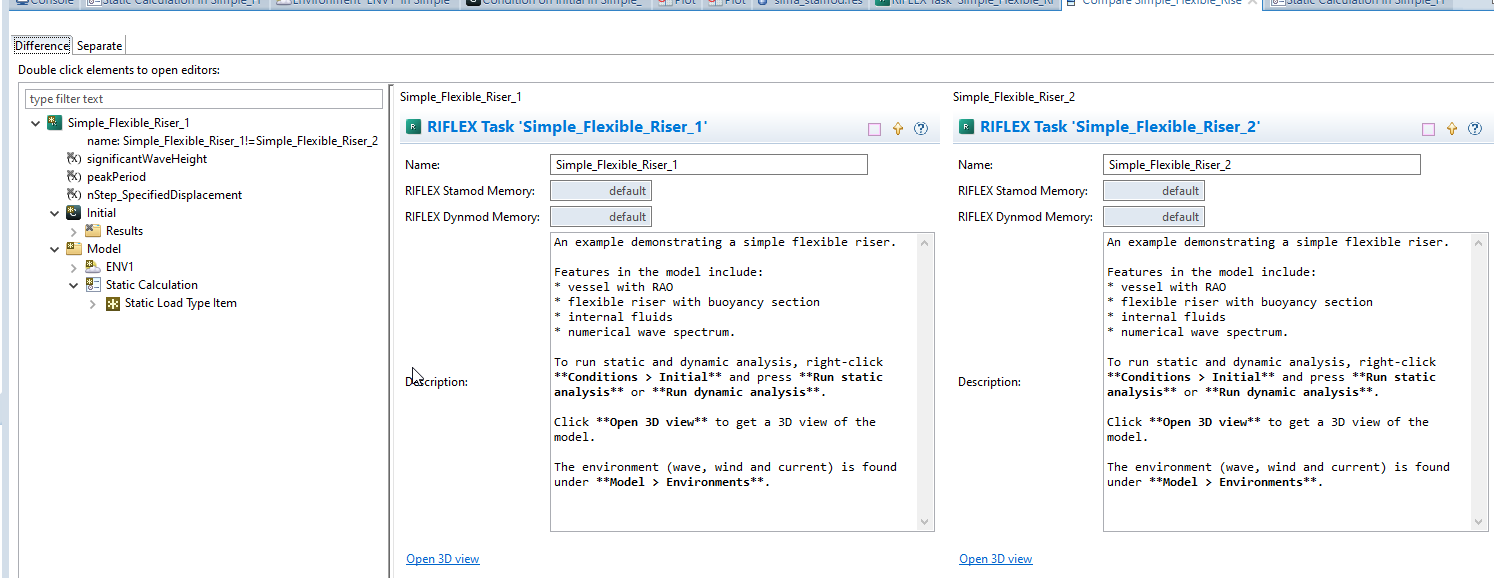
Task: Click down arrow of left description scrollbar
Action: [925, 522]
